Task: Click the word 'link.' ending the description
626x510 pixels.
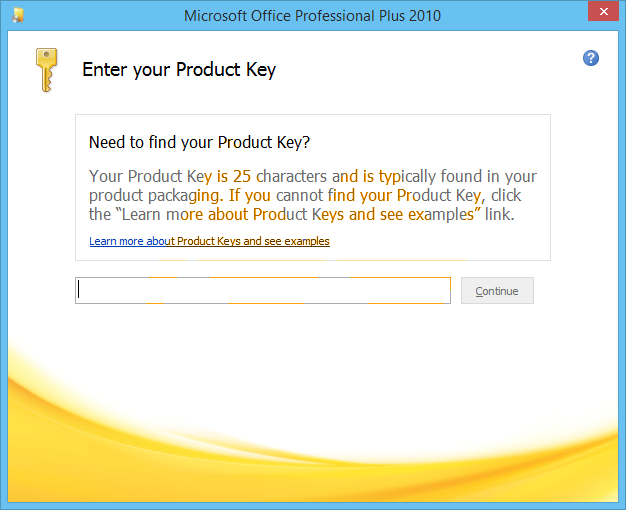Action: pyautogui.click(x=499, y=214)
